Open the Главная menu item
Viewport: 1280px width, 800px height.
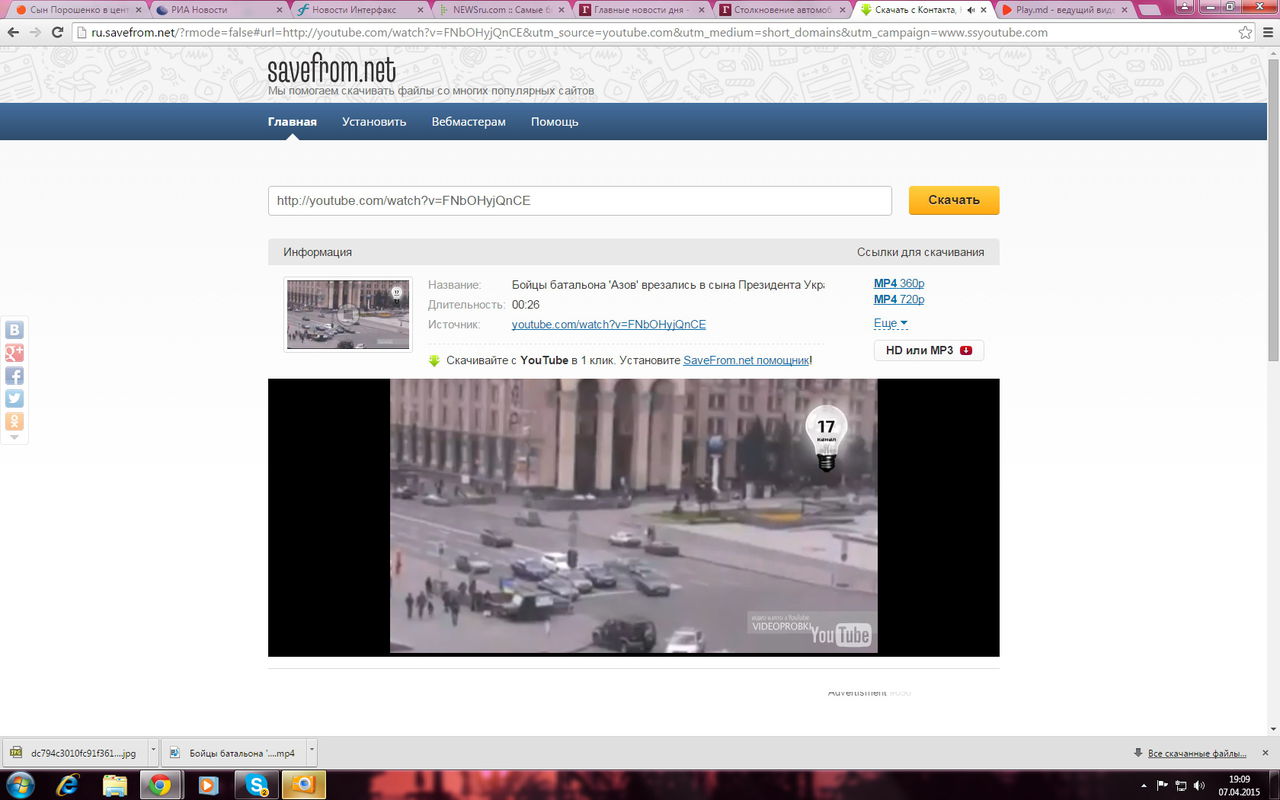click(x=292, y=122)
